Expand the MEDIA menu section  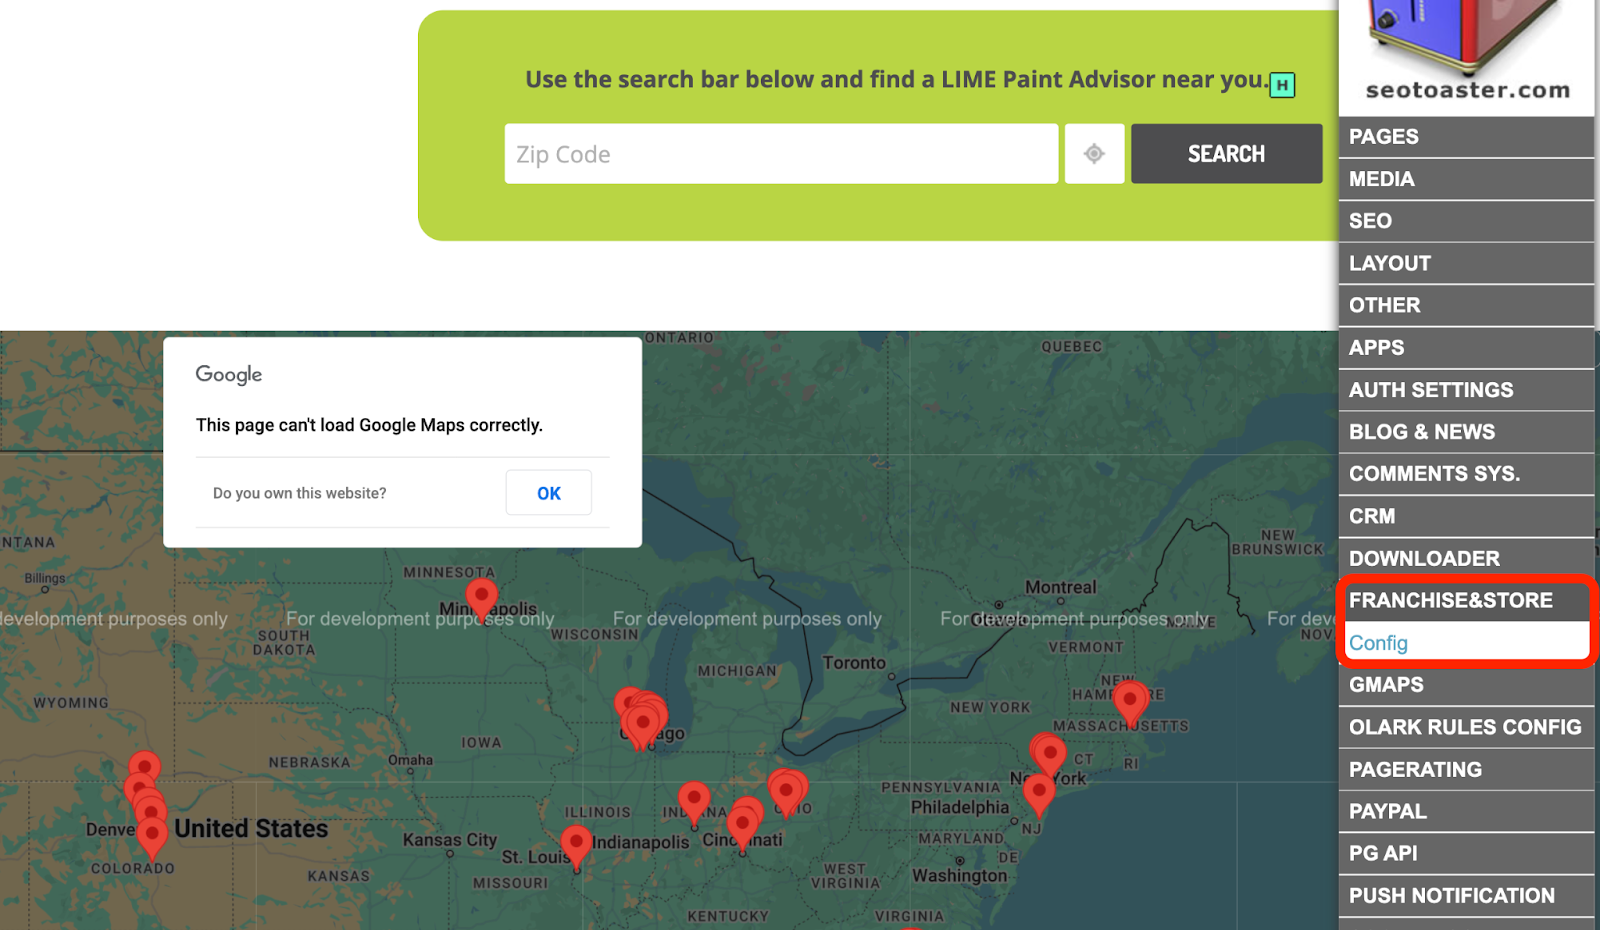coord(1466,179)
